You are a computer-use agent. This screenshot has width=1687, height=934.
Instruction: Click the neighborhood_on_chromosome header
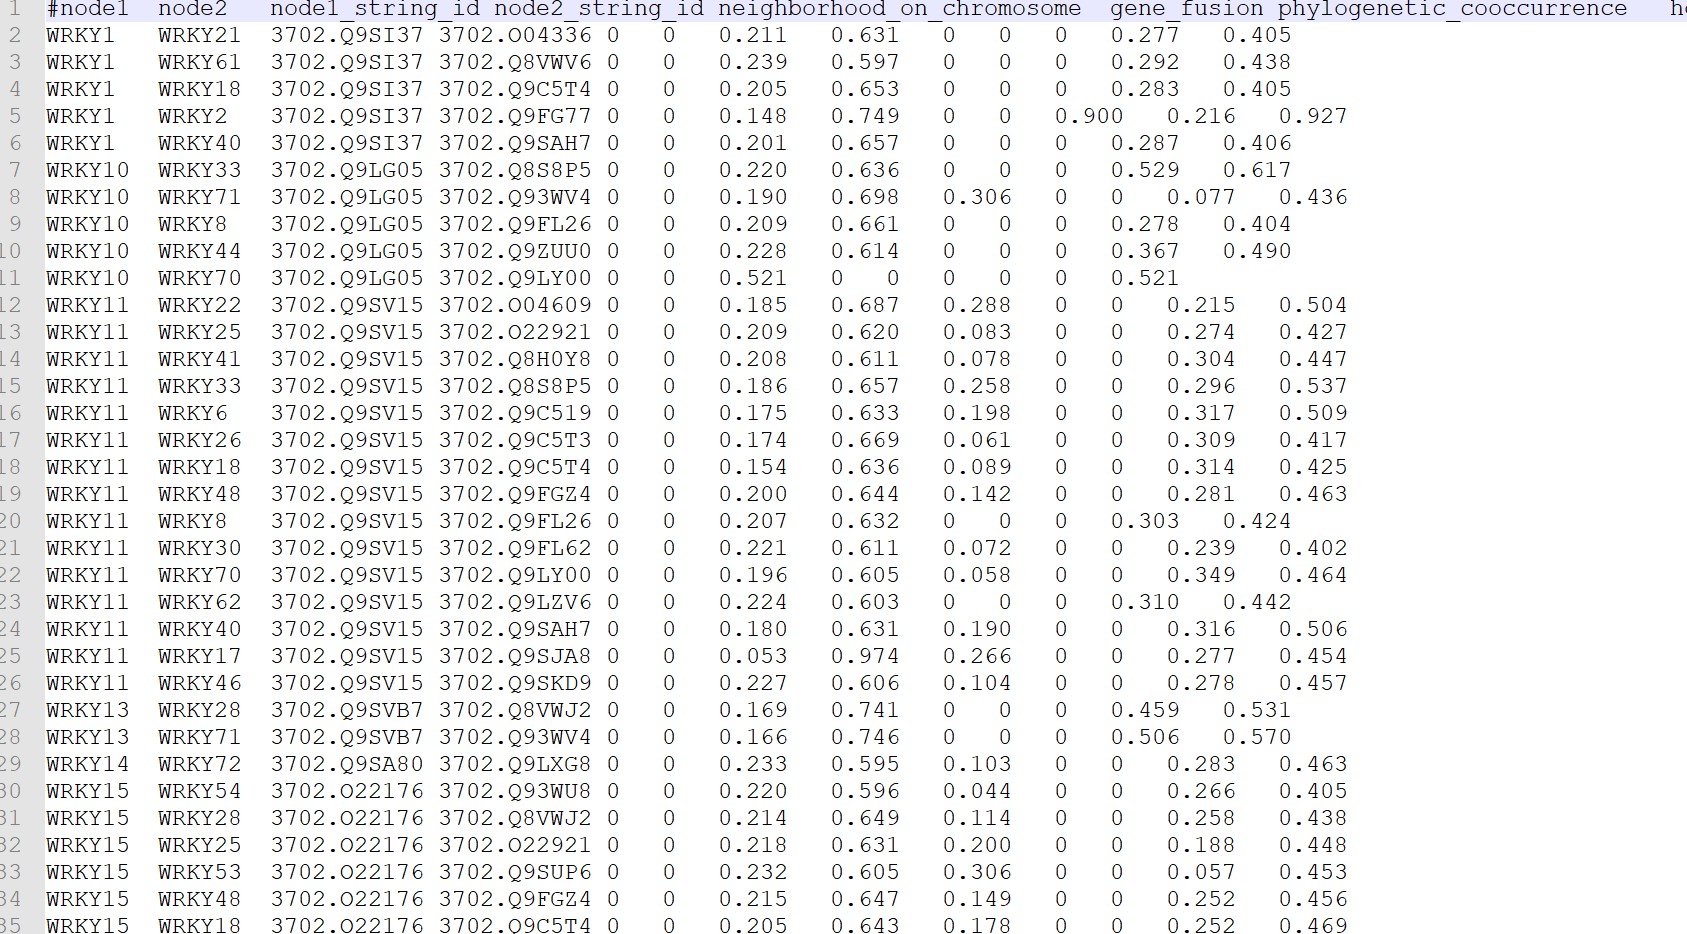click(x=900, y=9)
